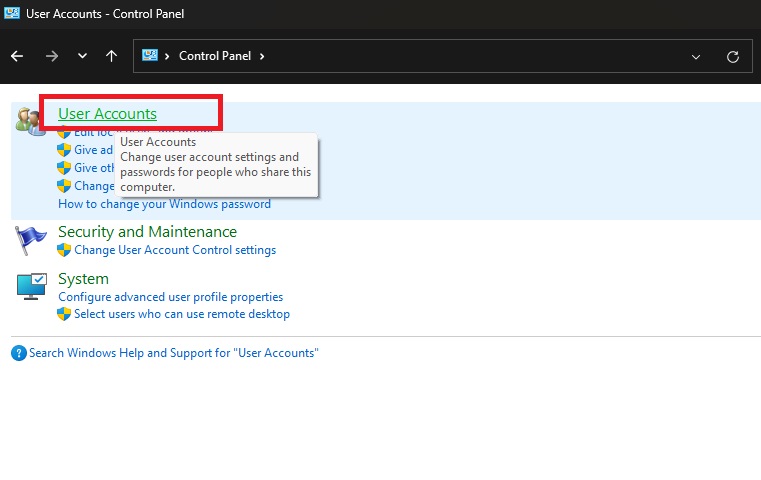761x480 pixels.
Task: Open How to change your Windows password
Action: click(x=165, y=204)
